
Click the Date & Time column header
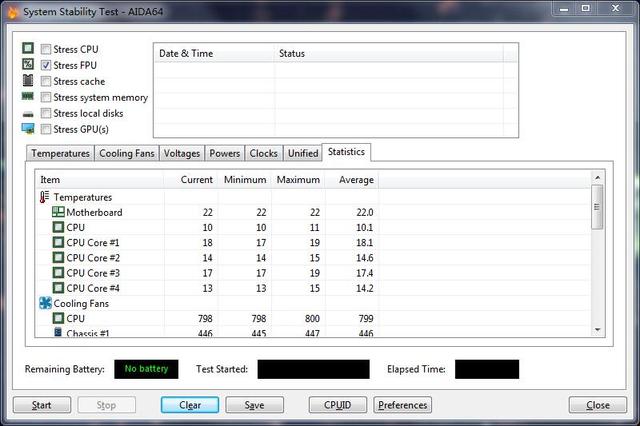pyautogui.click(x=214, y=53)
